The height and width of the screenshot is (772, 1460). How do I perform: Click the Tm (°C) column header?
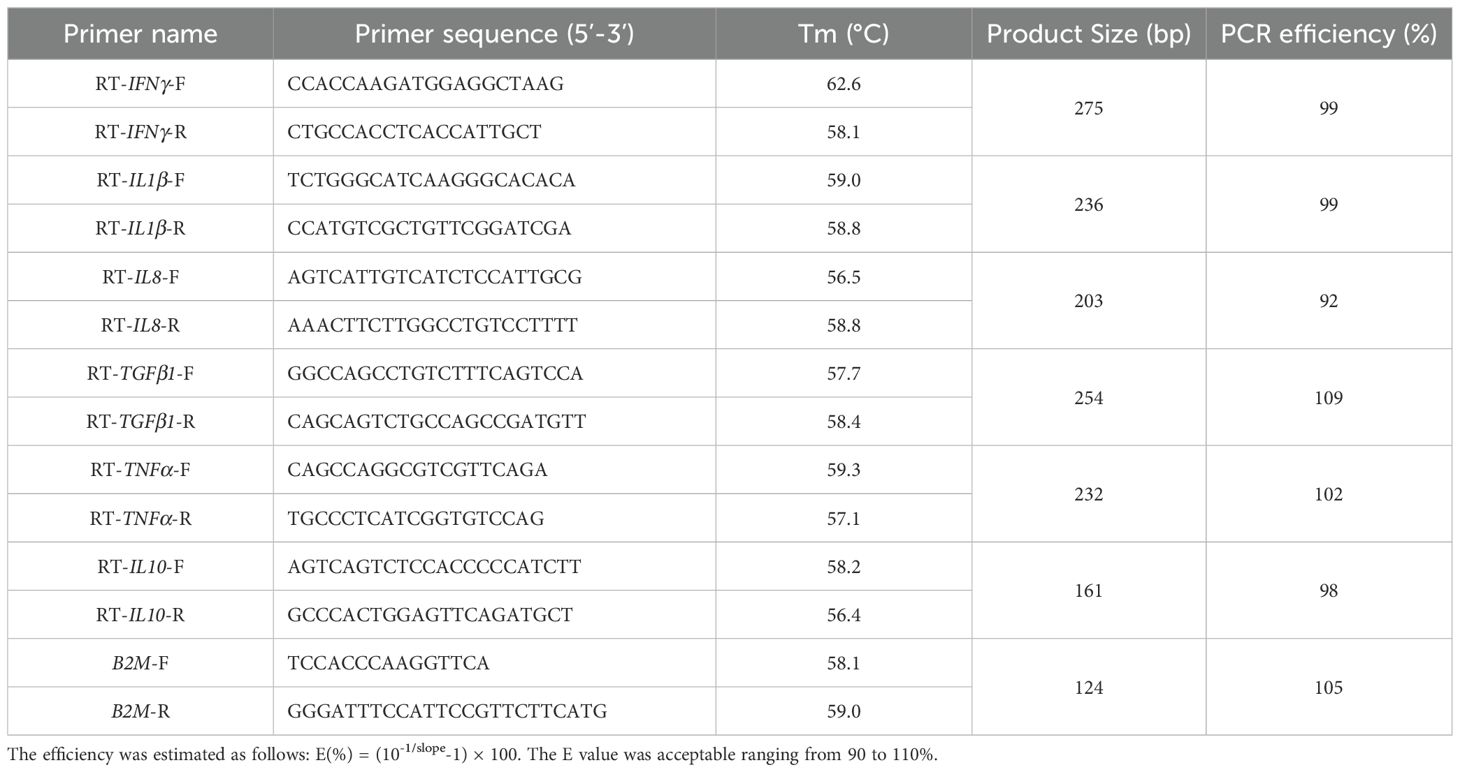click(844, 34)
